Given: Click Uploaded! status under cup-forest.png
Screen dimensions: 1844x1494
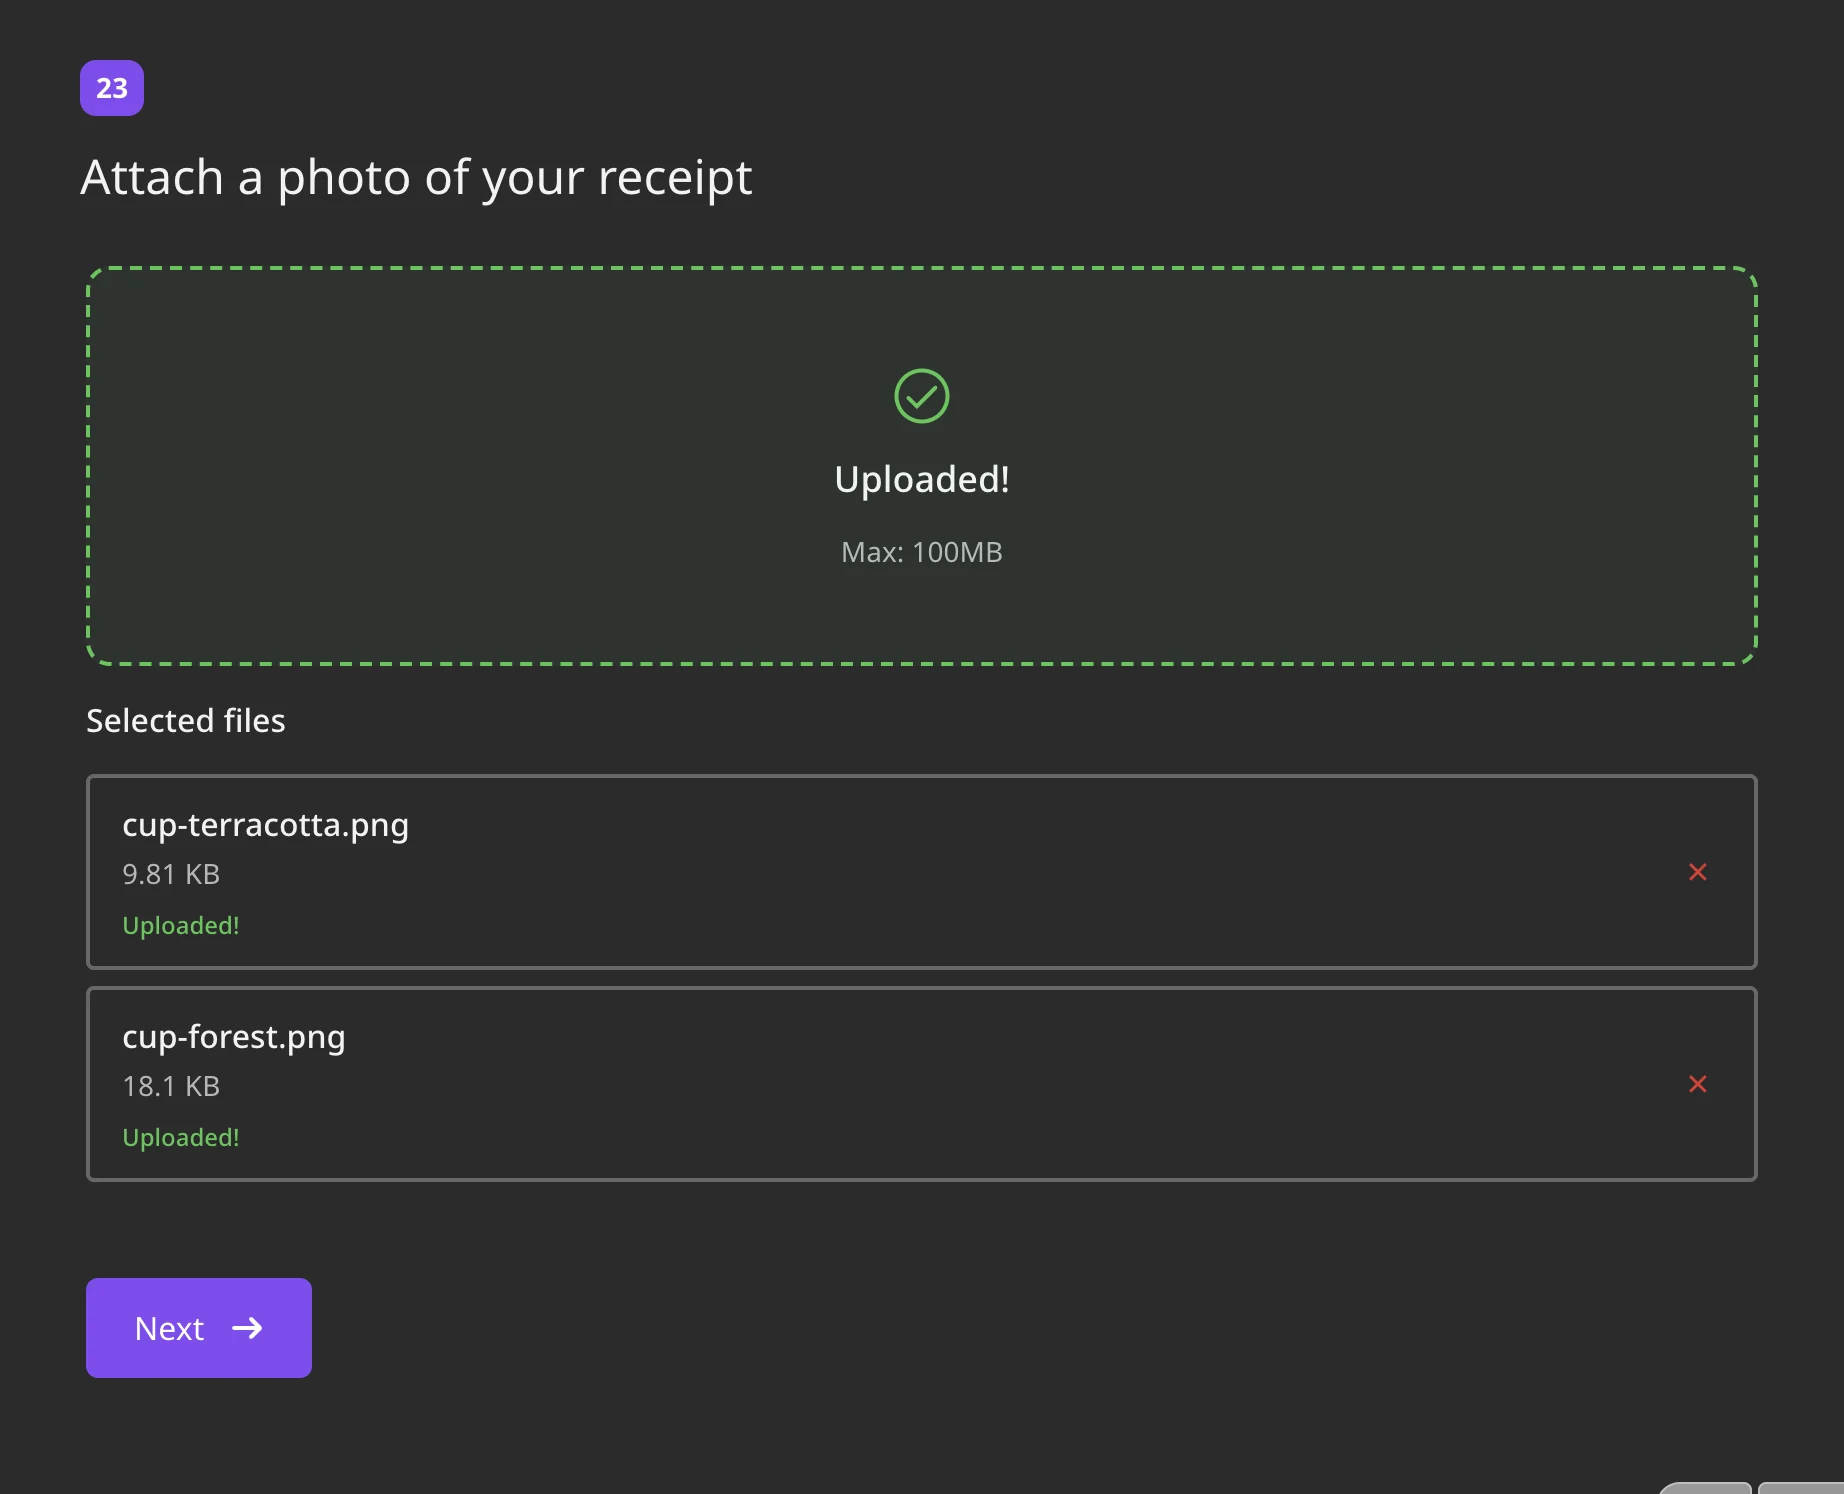Looking at the screenshot, I should [x=181, y=1138].
